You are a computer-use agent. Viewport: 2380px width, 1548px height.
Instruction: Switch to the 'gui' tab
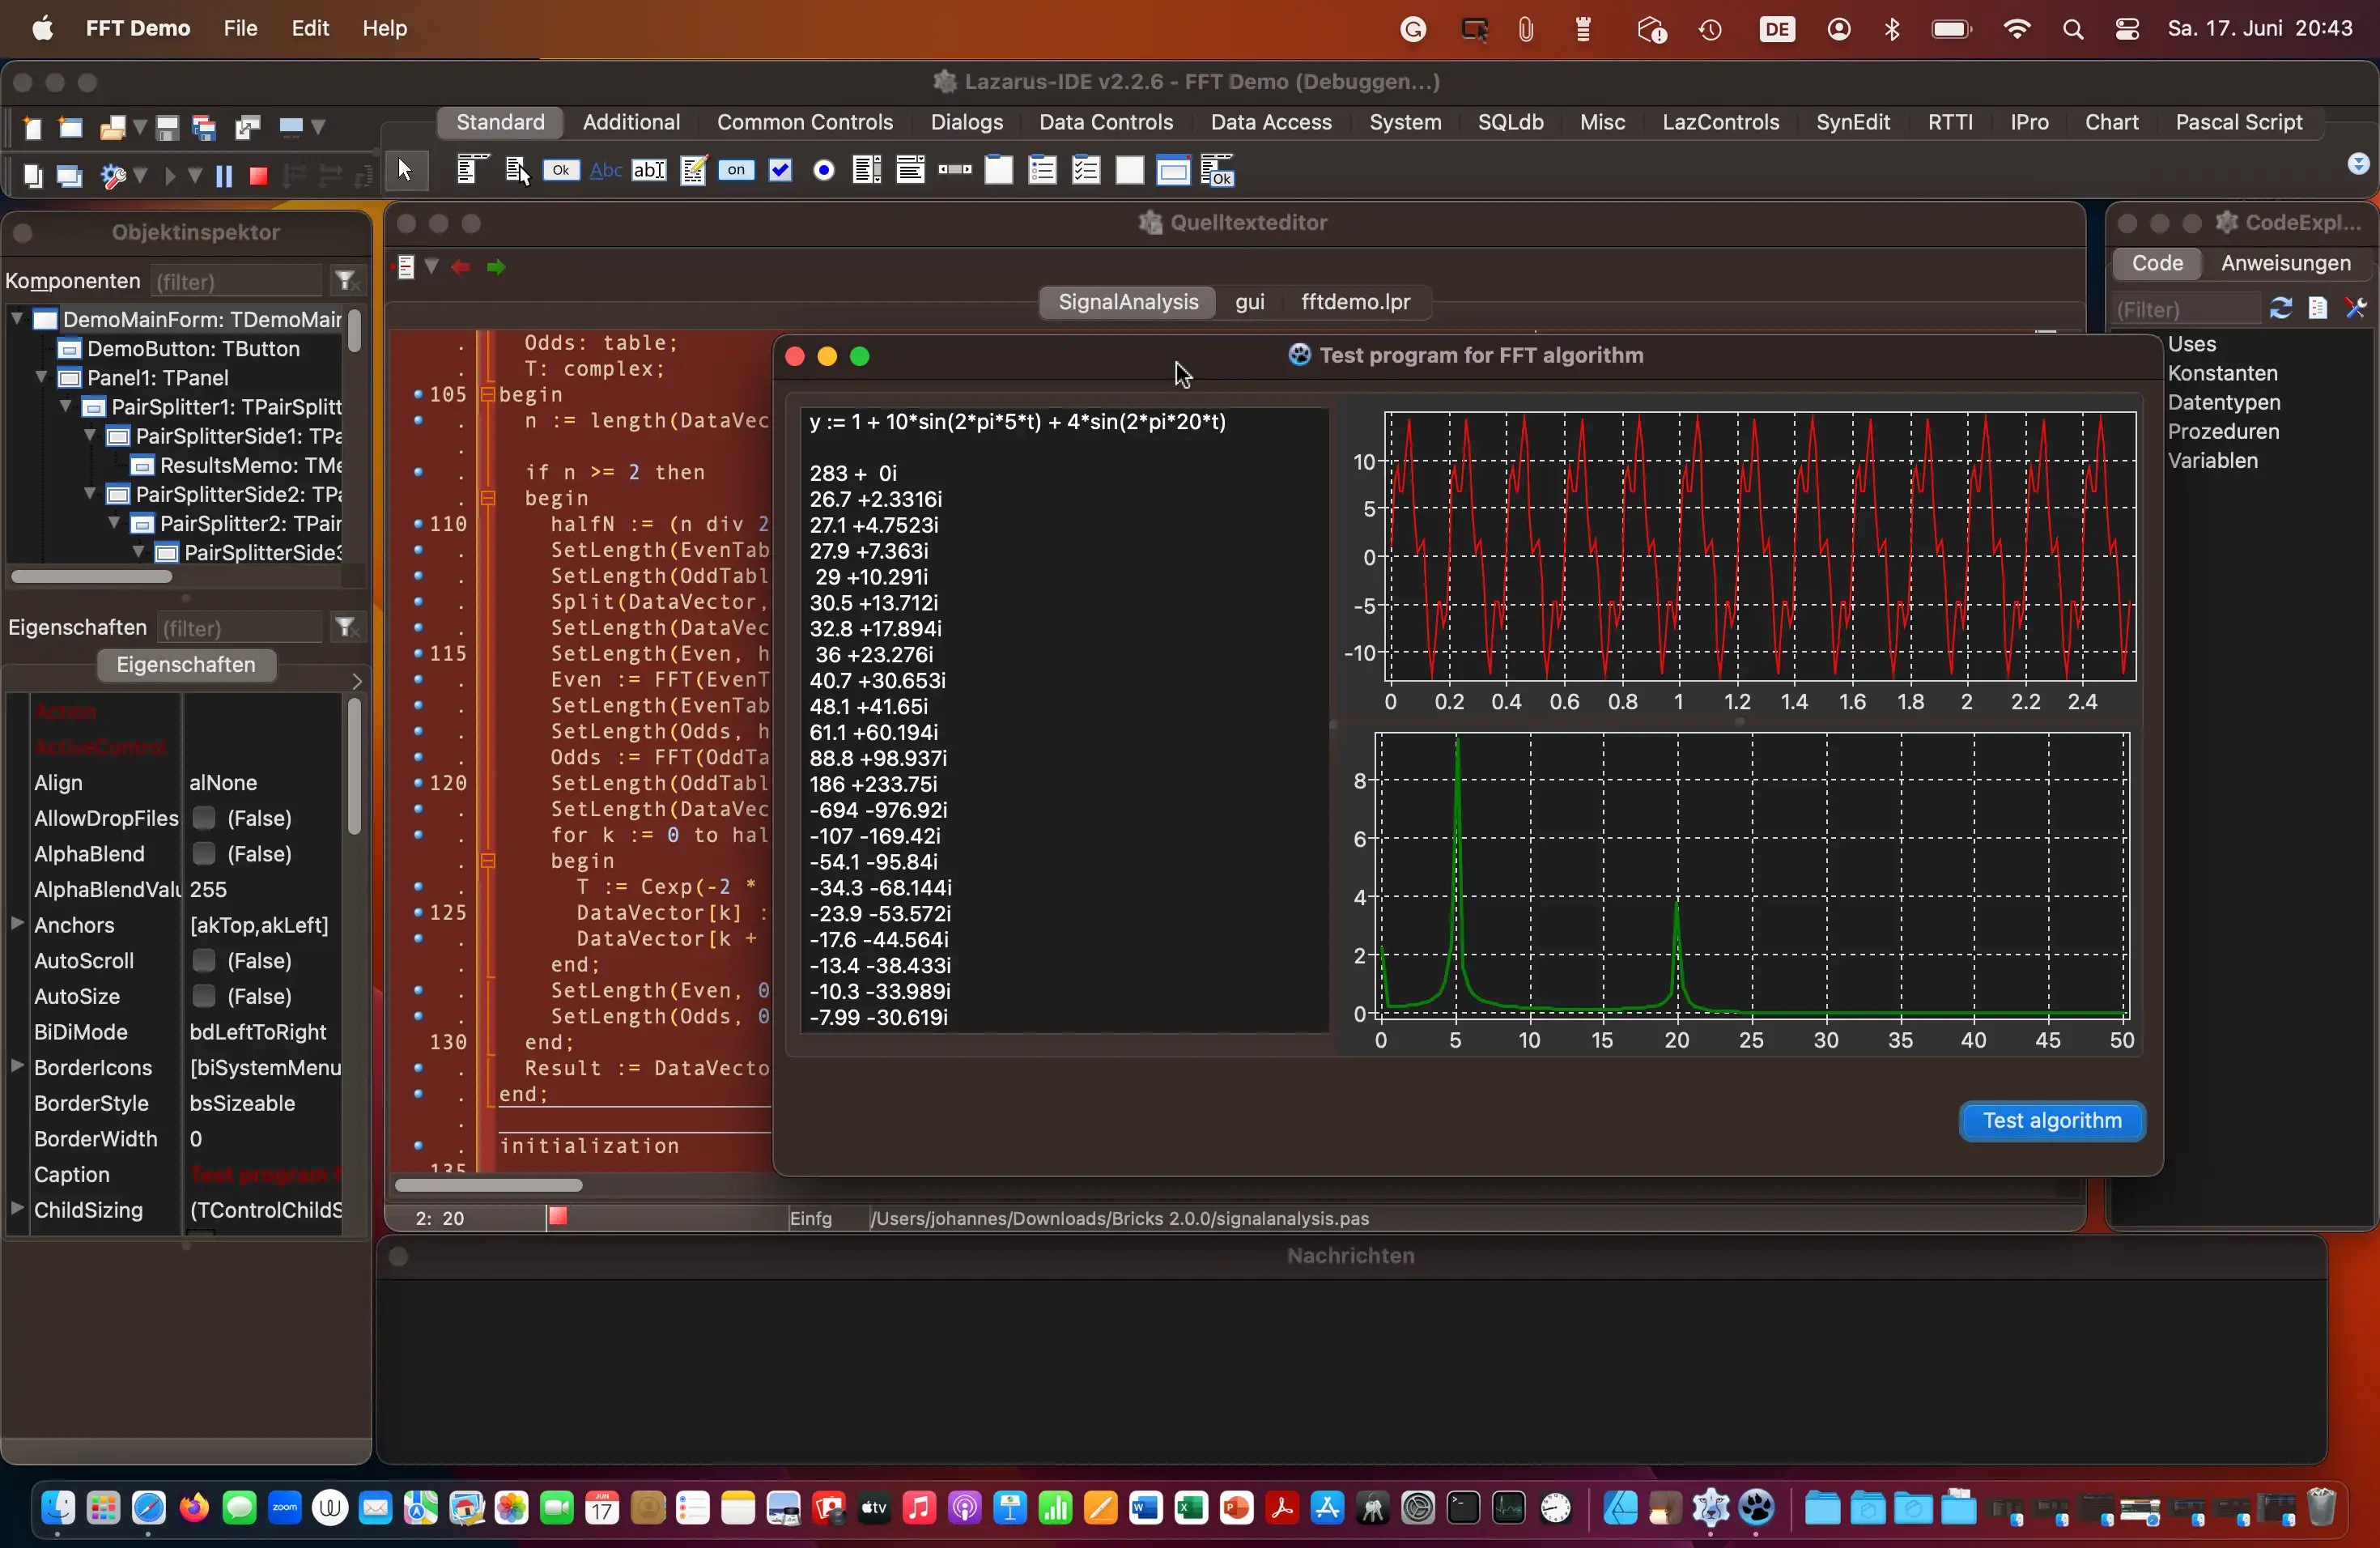[x=1251, y=300]
